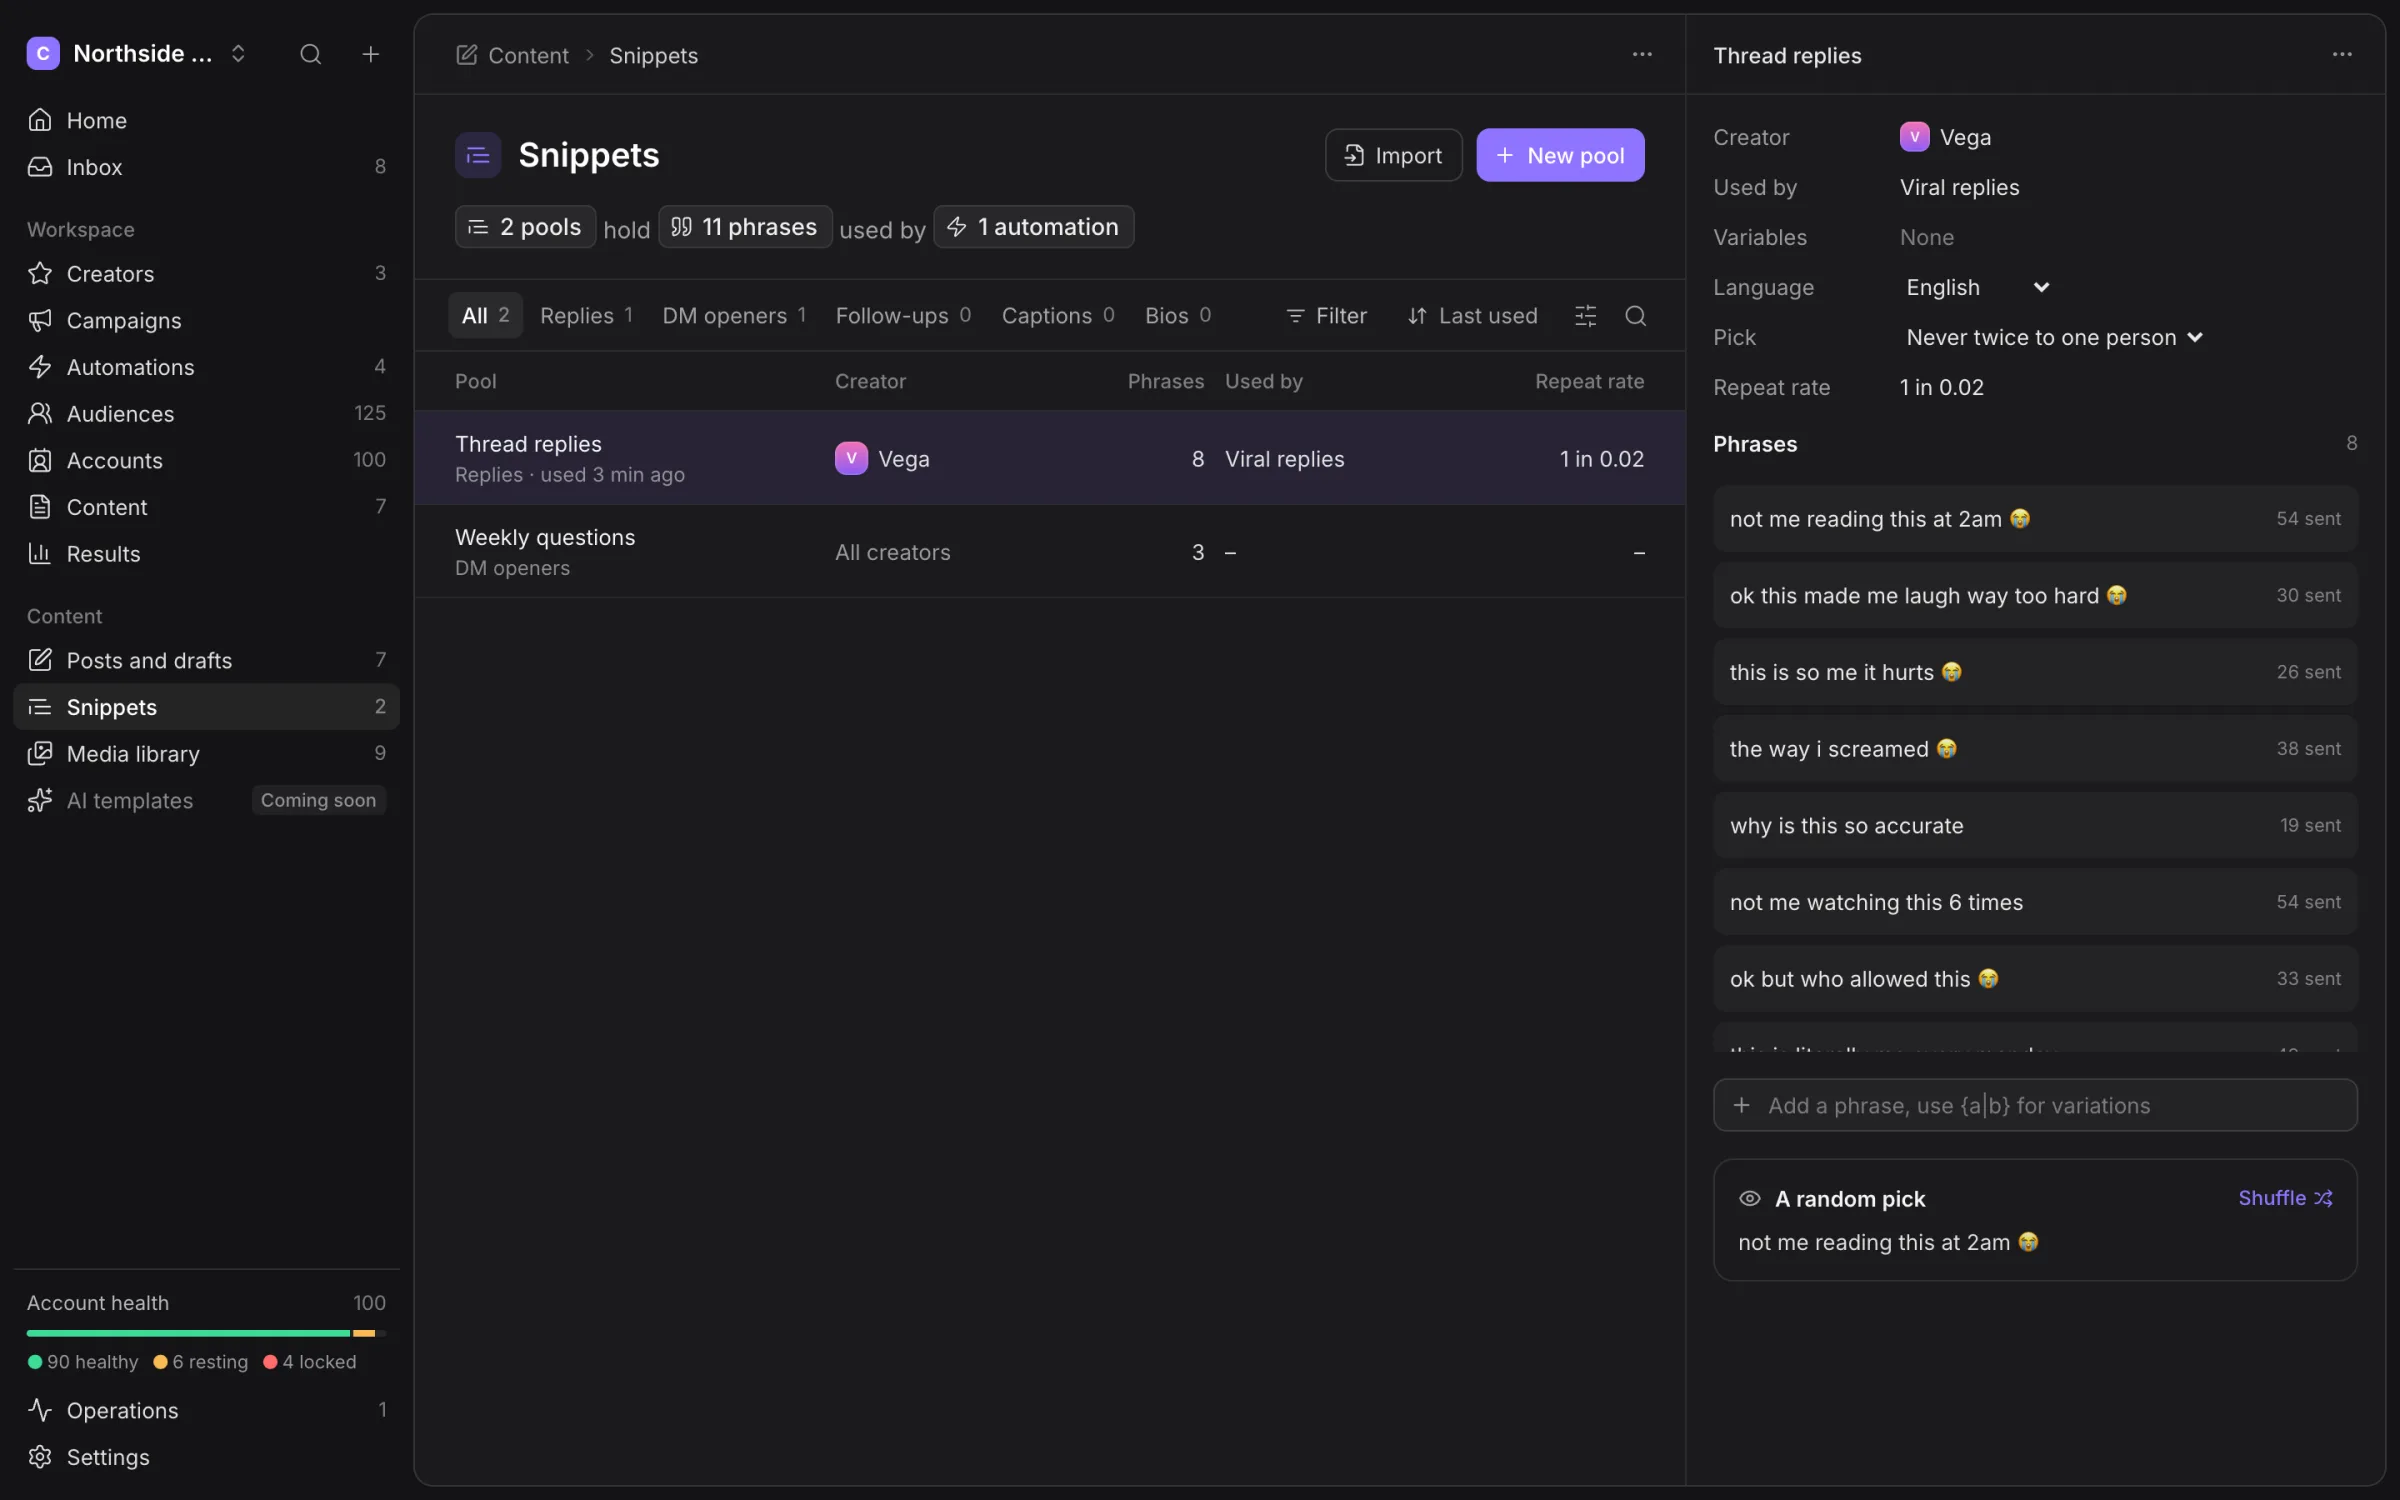Open Automations in the sidebar

point(206,367)
